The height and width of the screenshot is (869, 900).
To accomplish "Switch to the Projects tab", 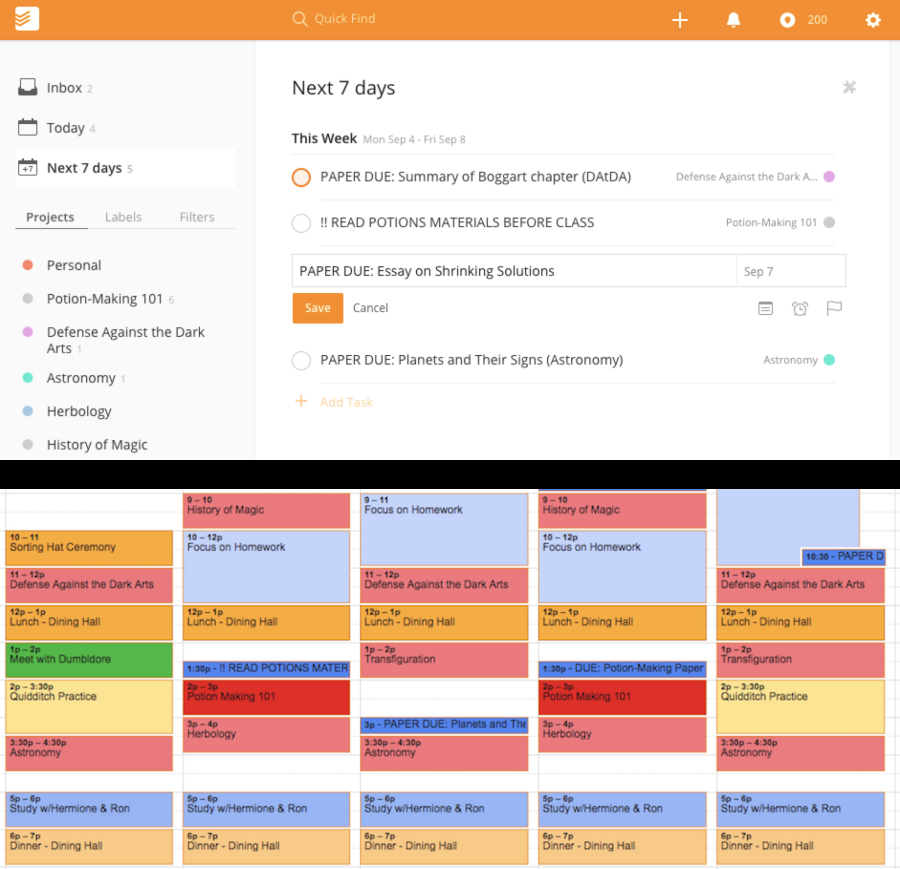I will (x=50, y=217).
